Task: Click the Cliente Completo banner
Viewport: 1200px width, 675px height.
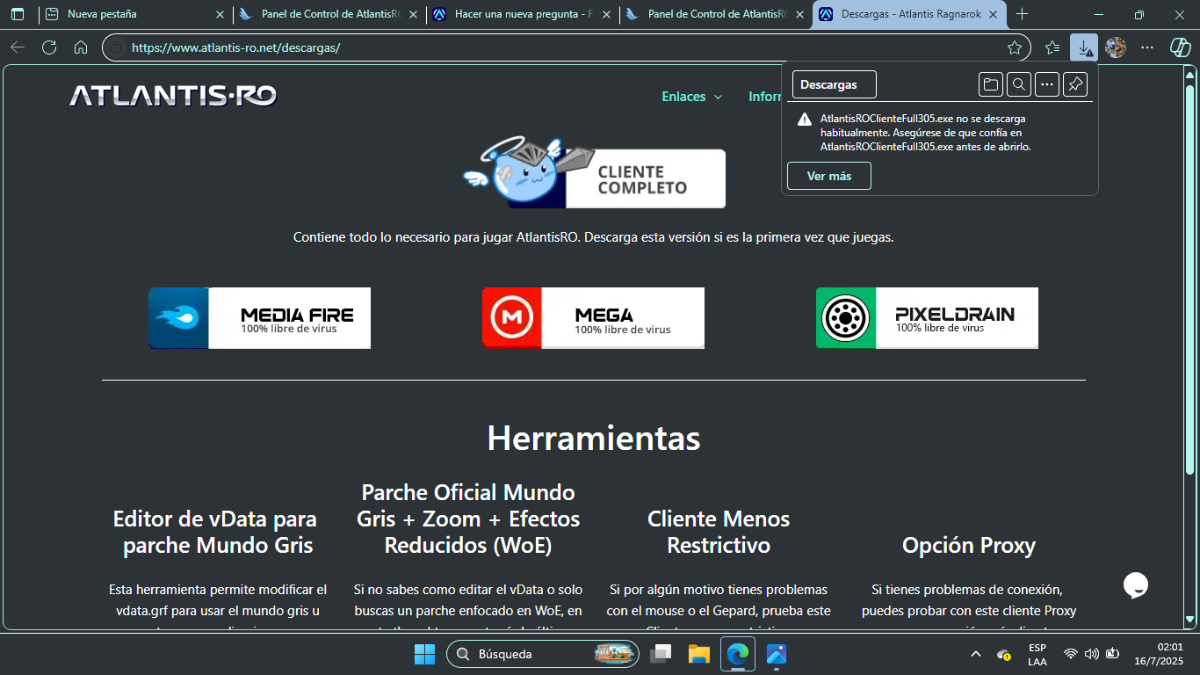Action: [596, 172]
